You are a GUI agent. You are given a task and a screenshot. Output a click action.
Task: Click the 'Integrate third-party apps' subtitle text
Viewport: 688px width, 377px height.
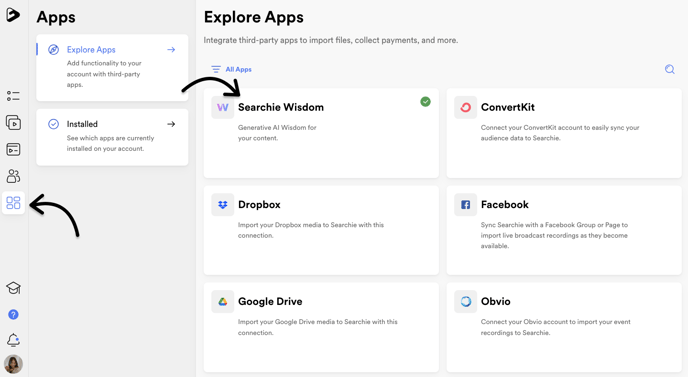331,40
